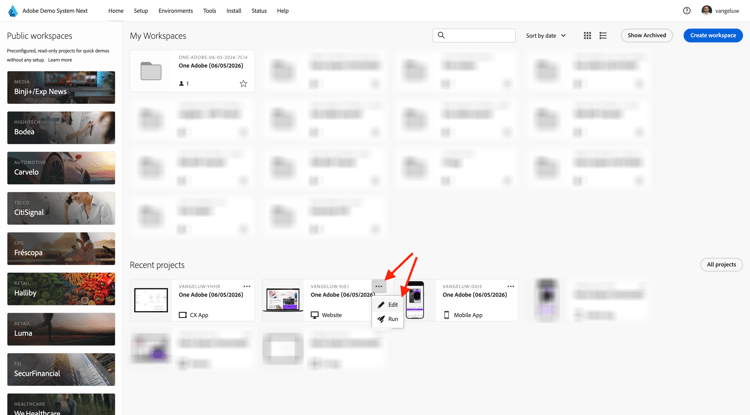750x415 pixels.
Task: Click the help question mark icon
Action: [687, 11]
